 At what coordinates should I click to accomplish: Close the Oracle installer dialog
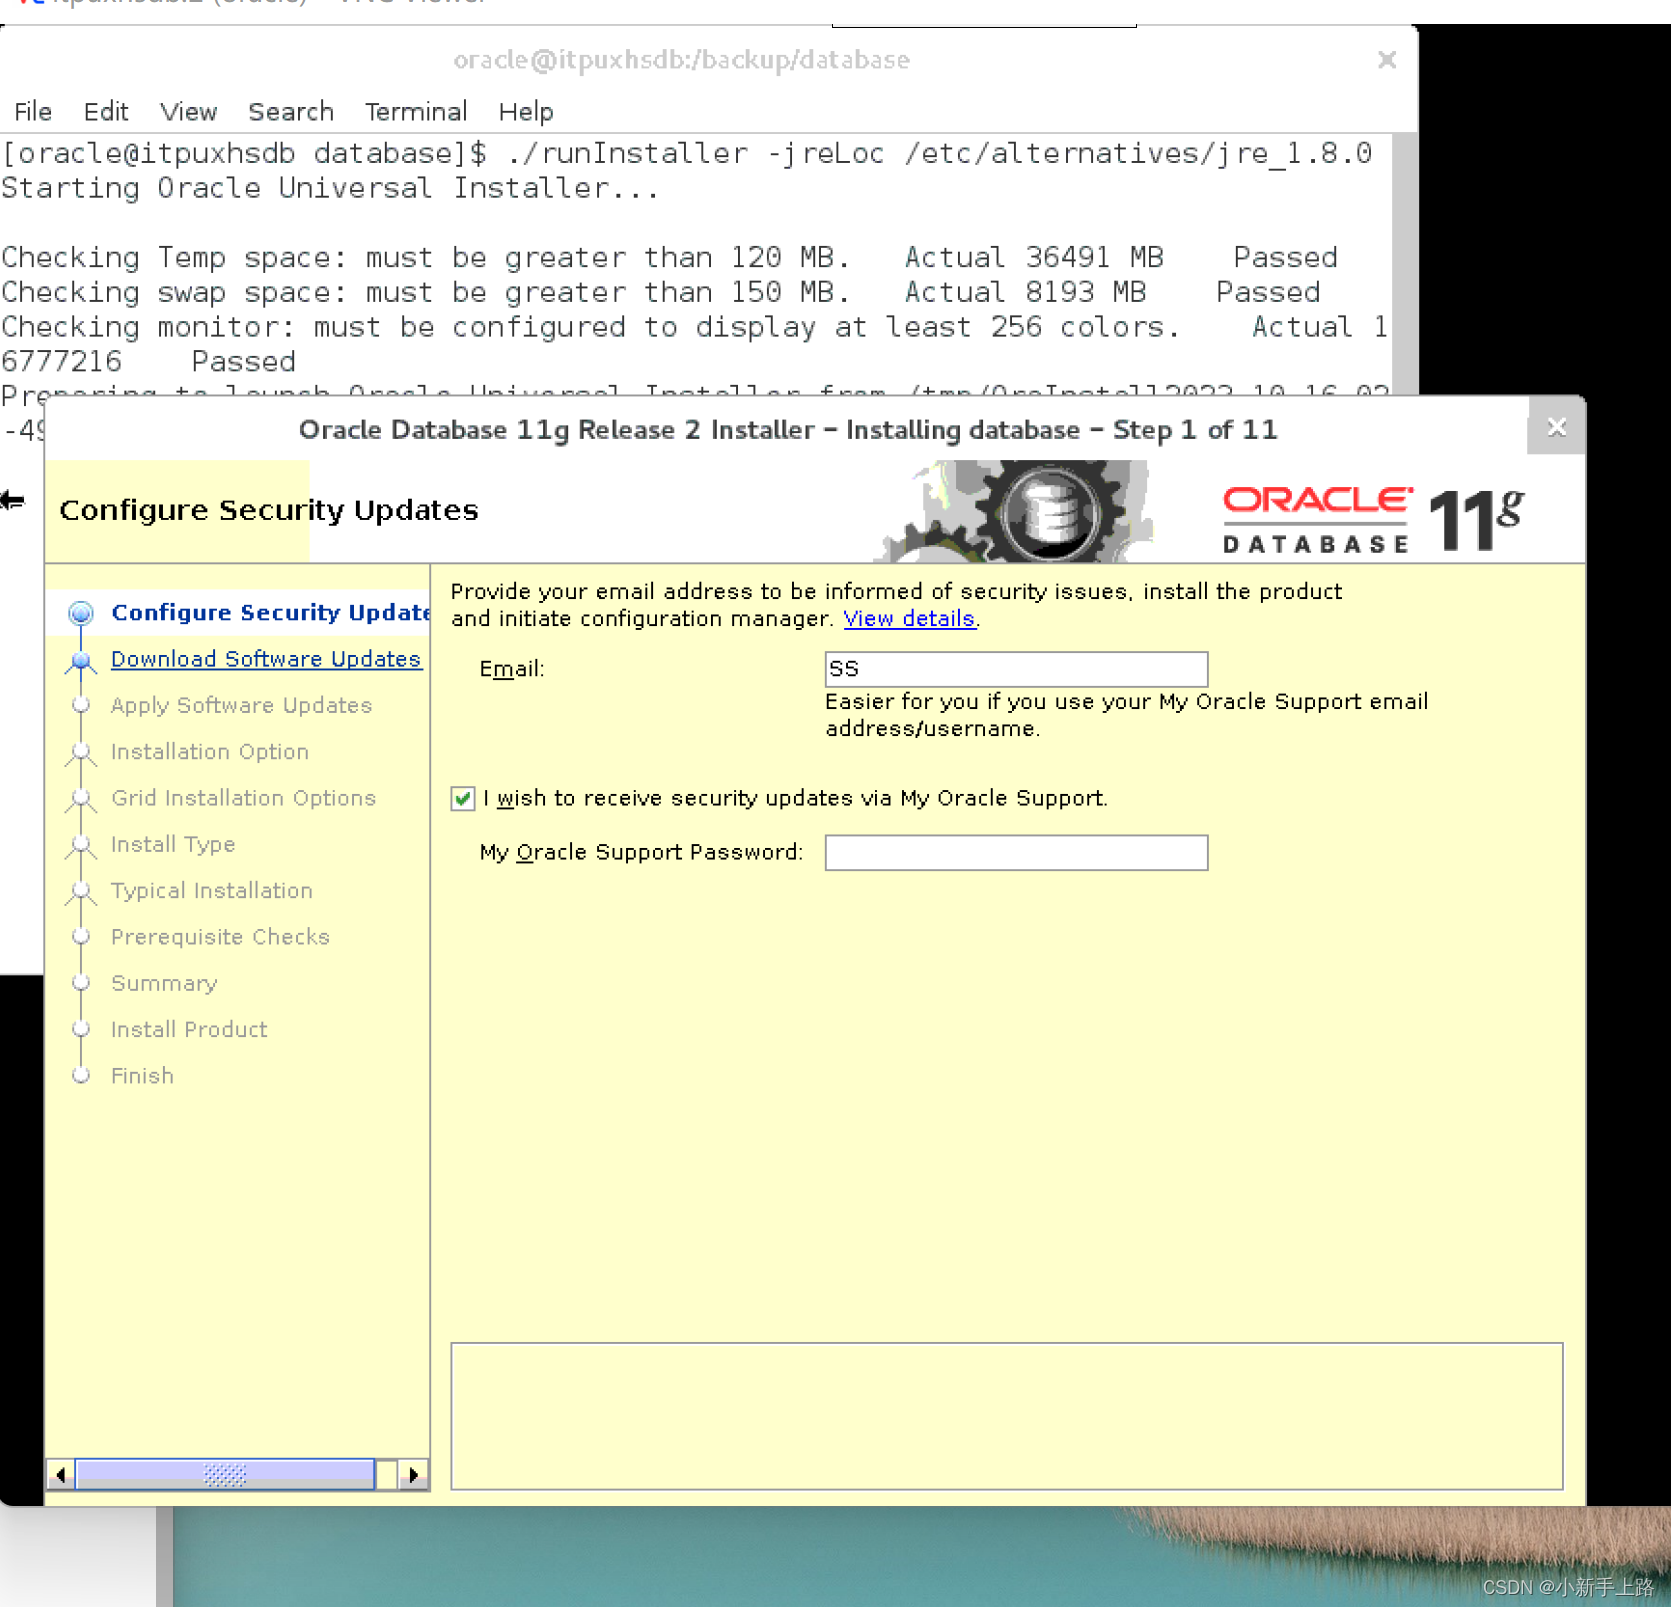coord(1556,428)
